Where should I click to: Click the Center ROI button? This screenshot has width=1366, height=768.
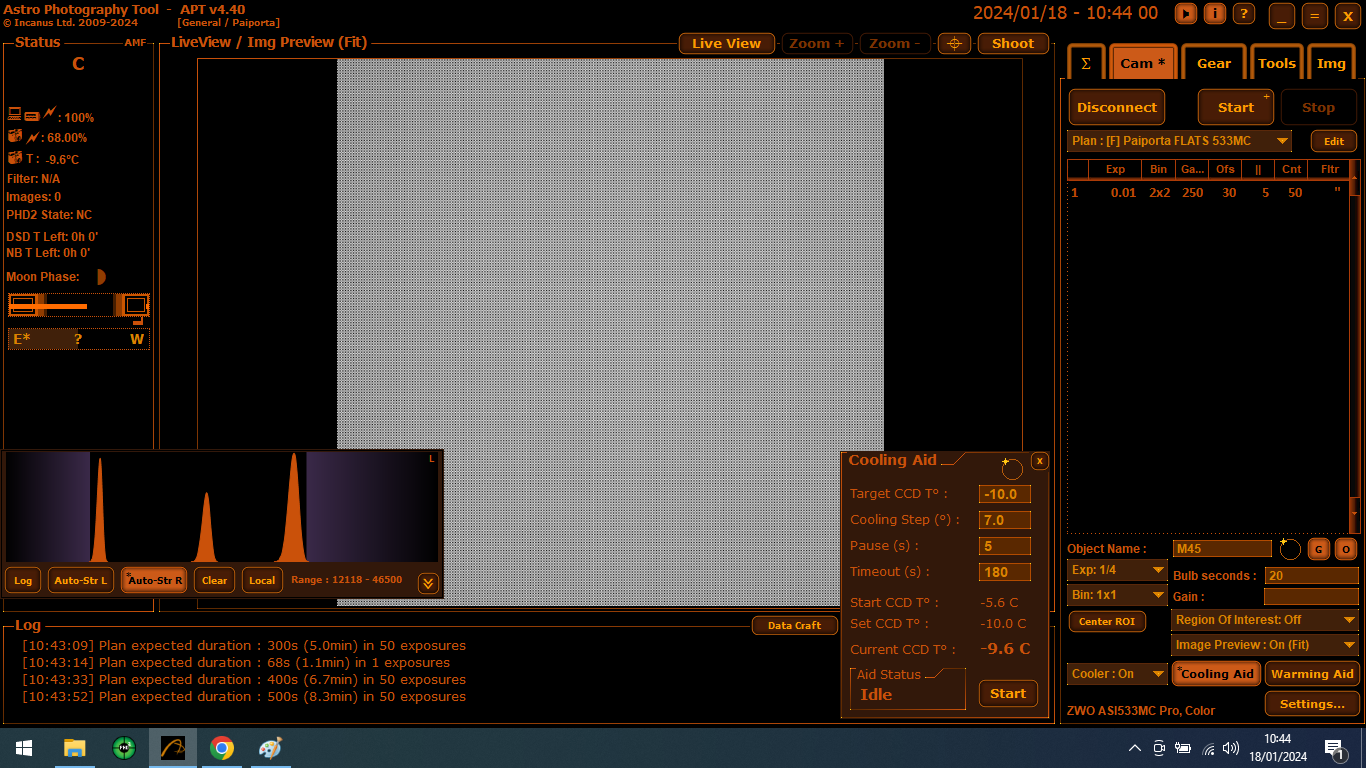[1108, 621]
